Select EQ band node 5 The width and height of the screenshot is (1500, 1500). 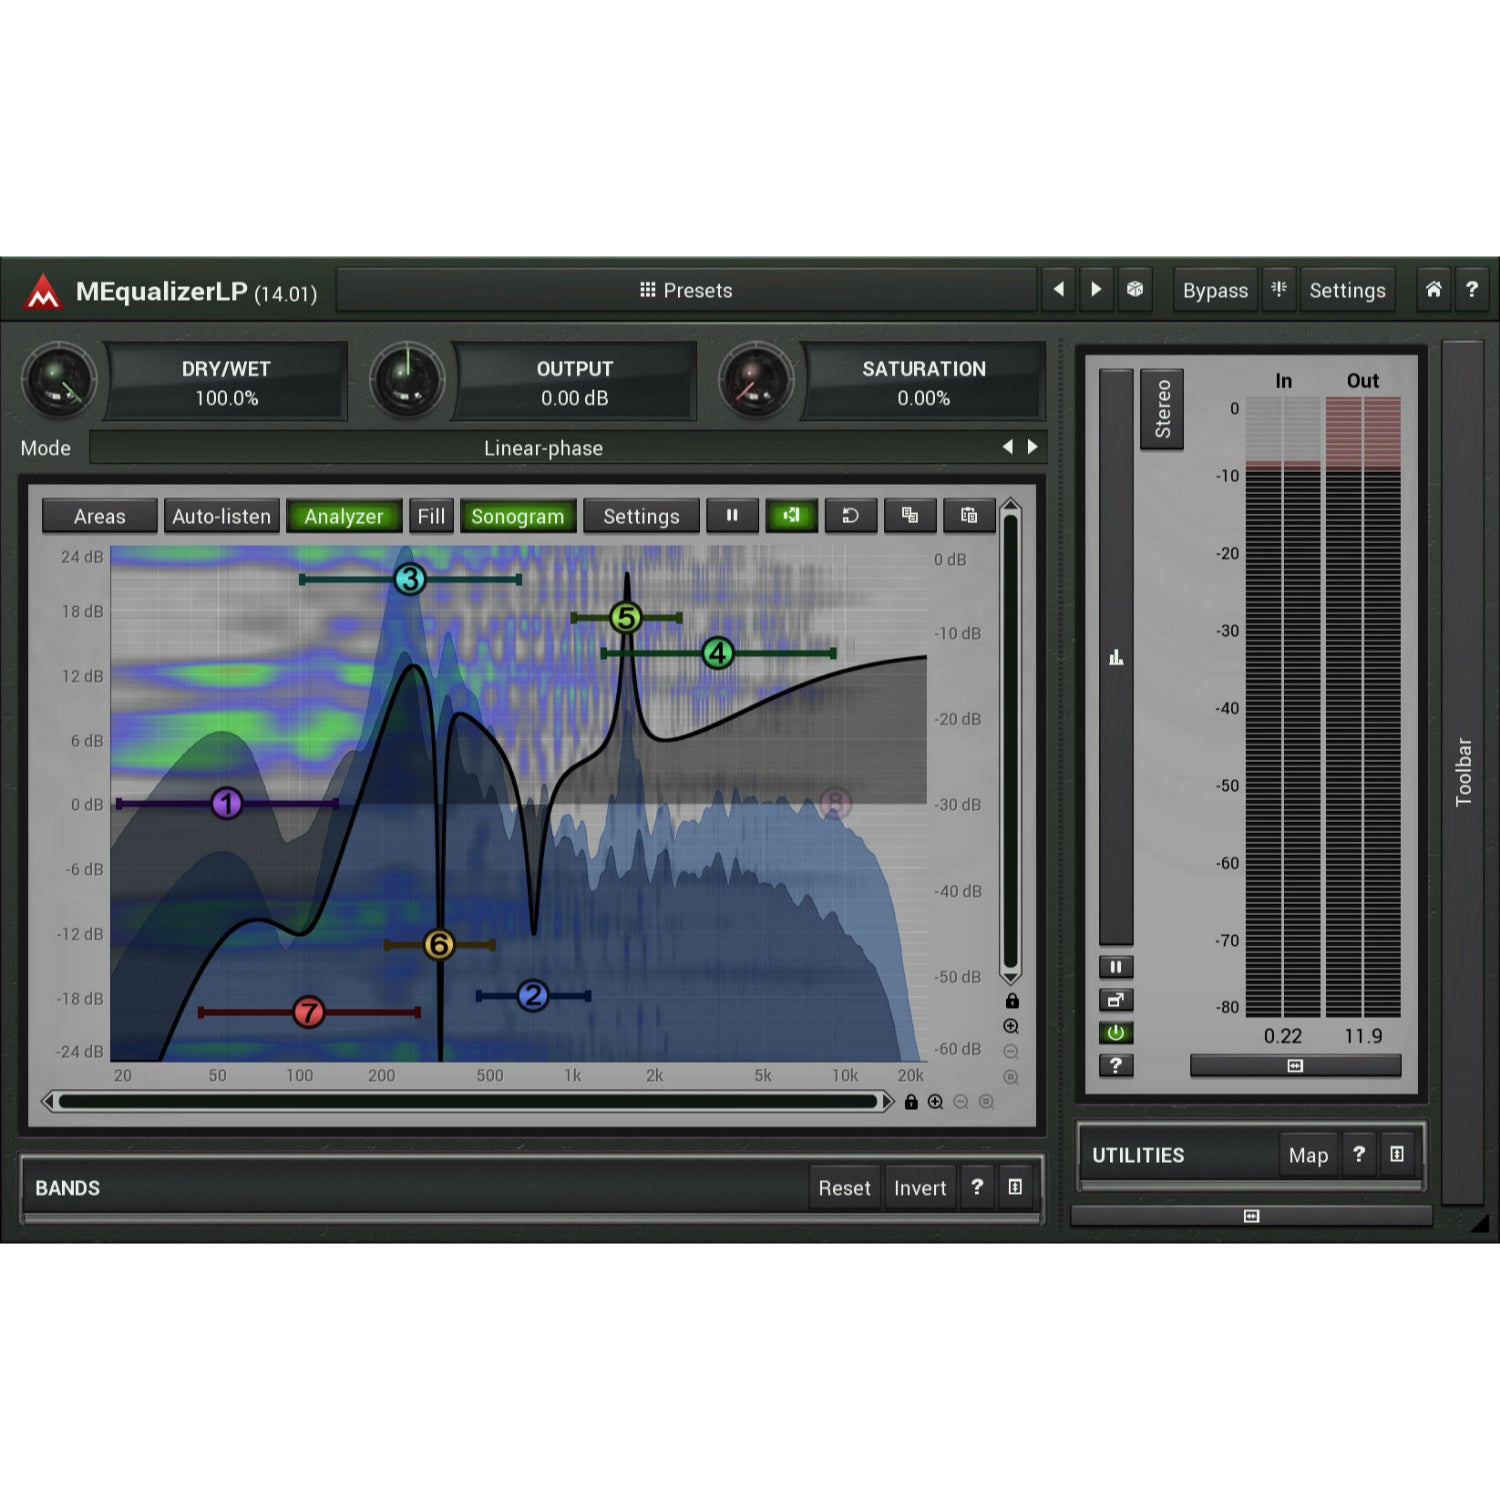click(x=626, y=618)
